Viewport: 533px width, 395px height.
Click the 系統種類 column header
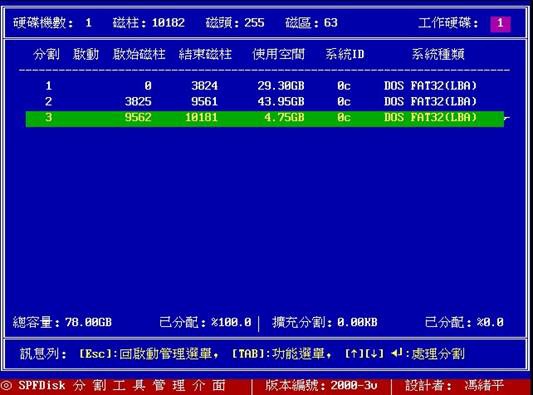coord(438,54)
